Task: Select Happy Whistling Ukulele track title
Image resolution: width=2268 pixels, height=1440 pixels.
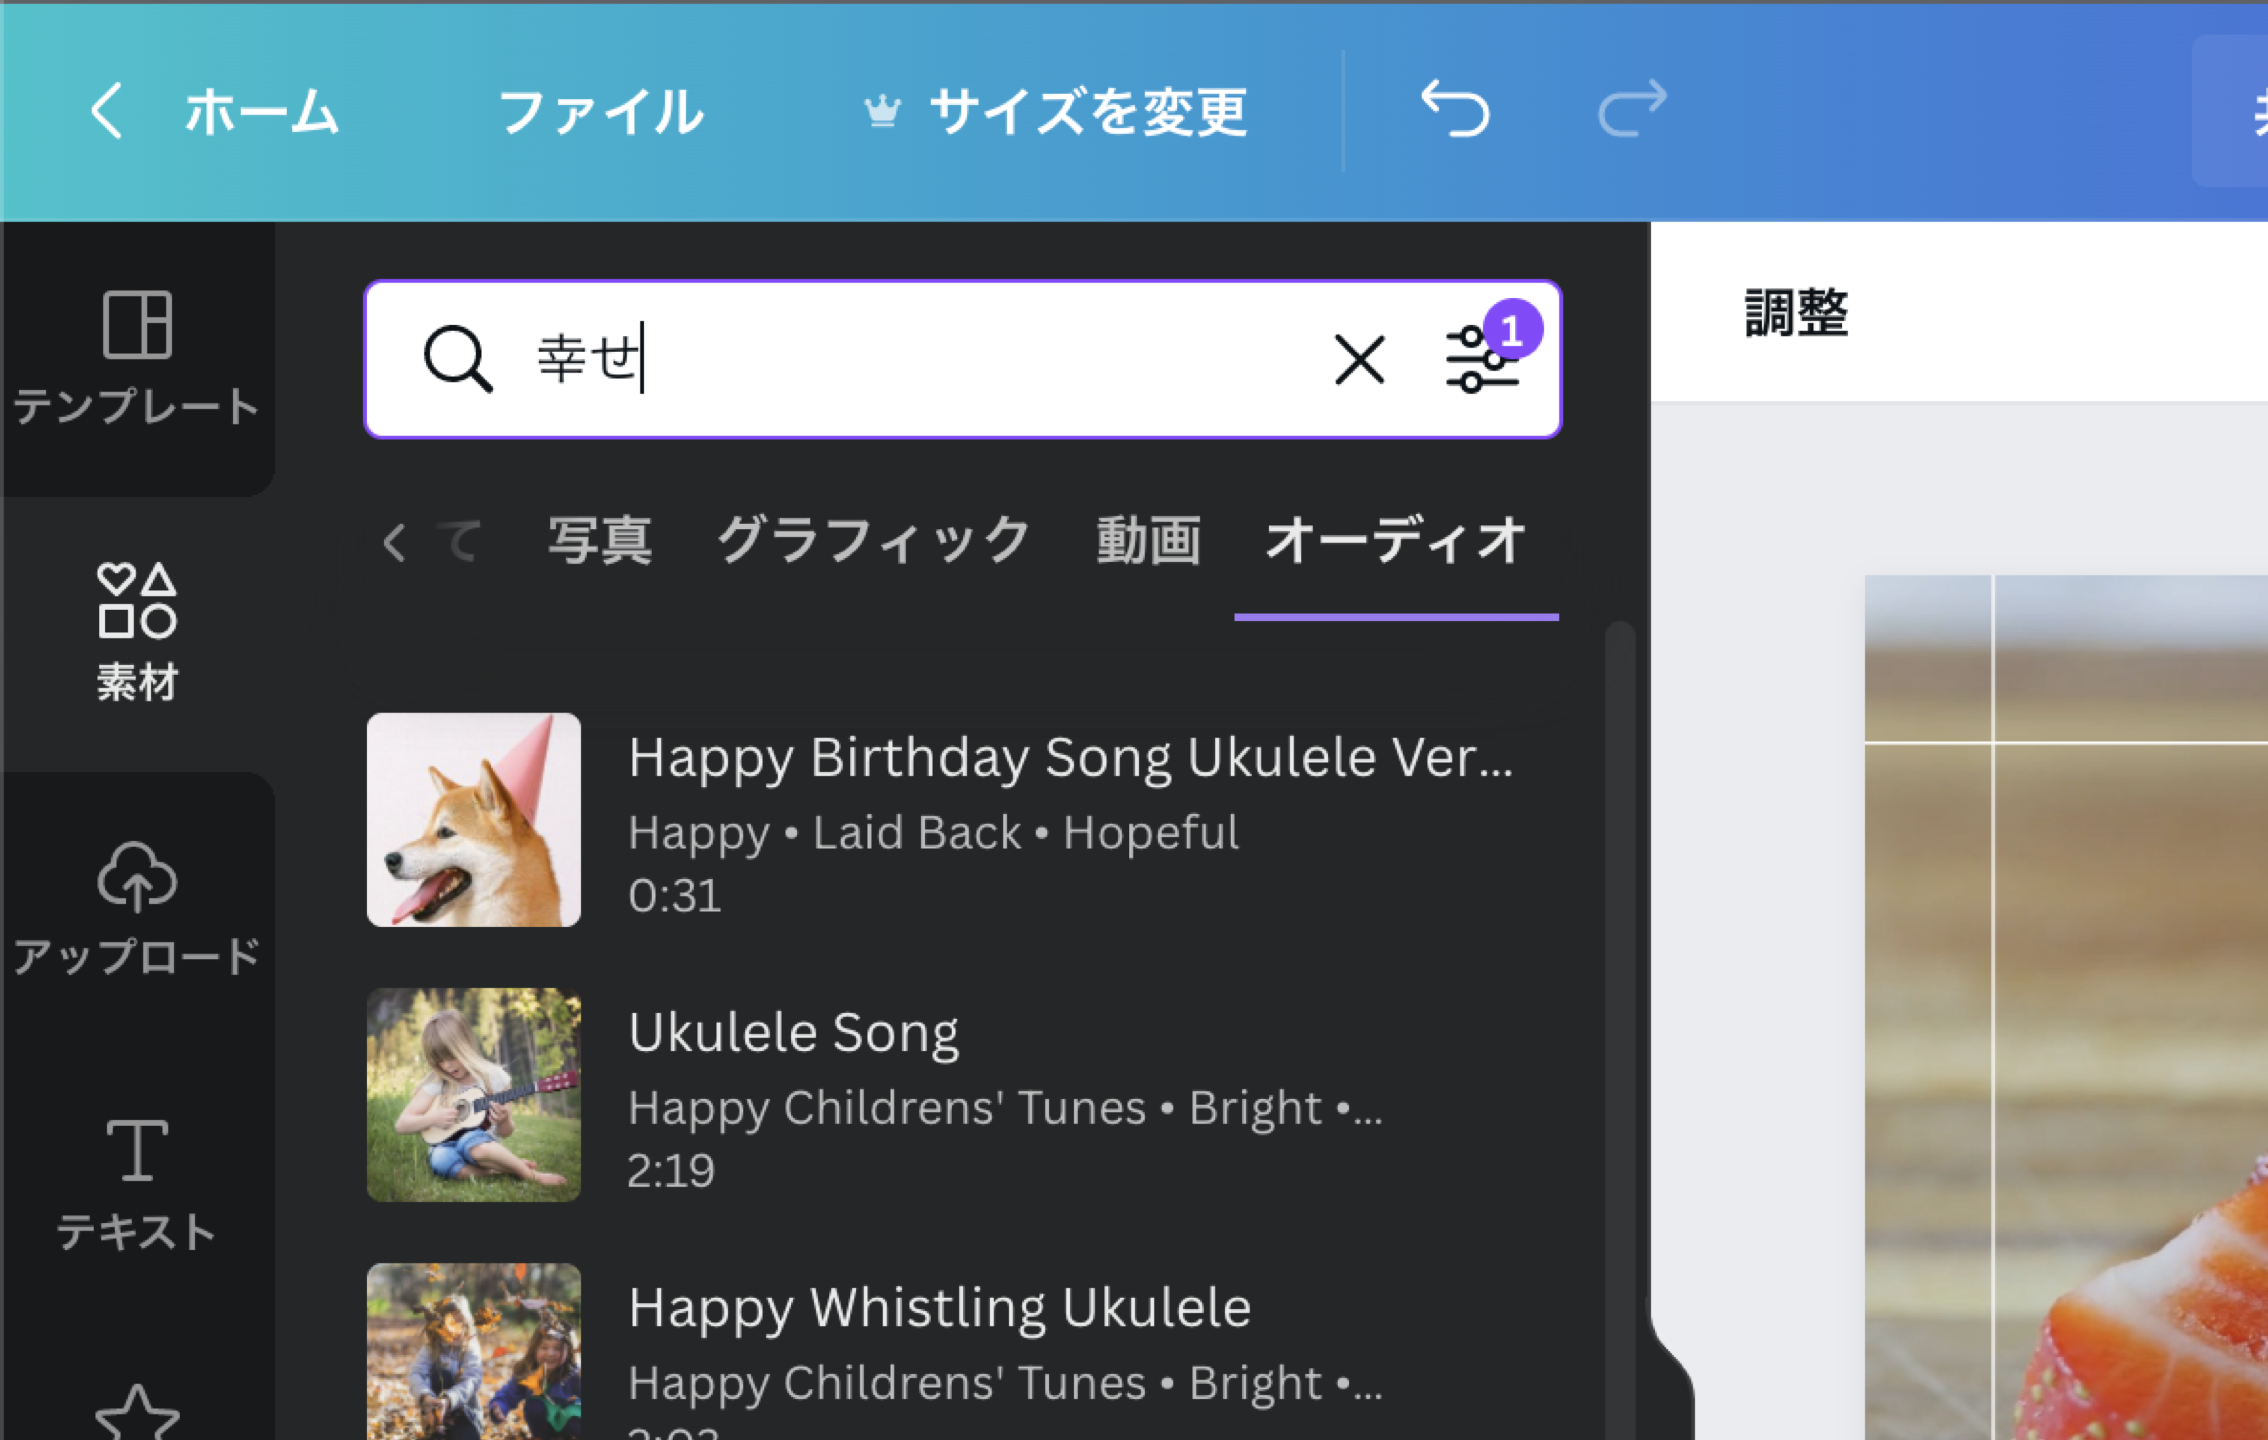Action: [940, 1308]
